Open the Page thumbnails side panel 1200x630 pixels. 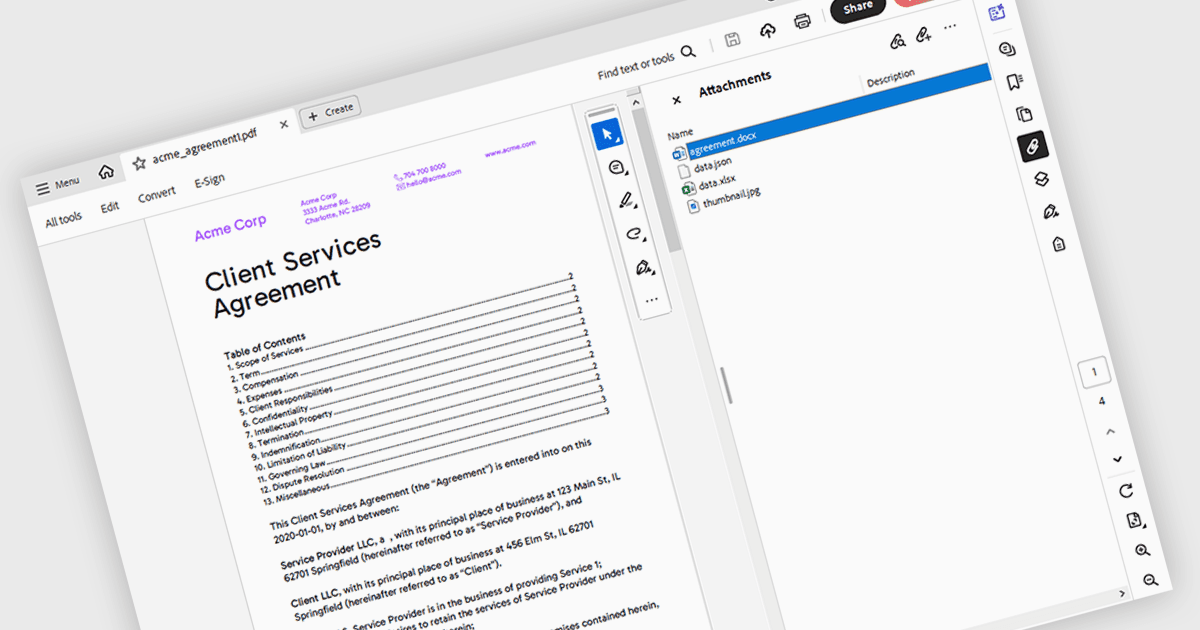pos(1023,113)
